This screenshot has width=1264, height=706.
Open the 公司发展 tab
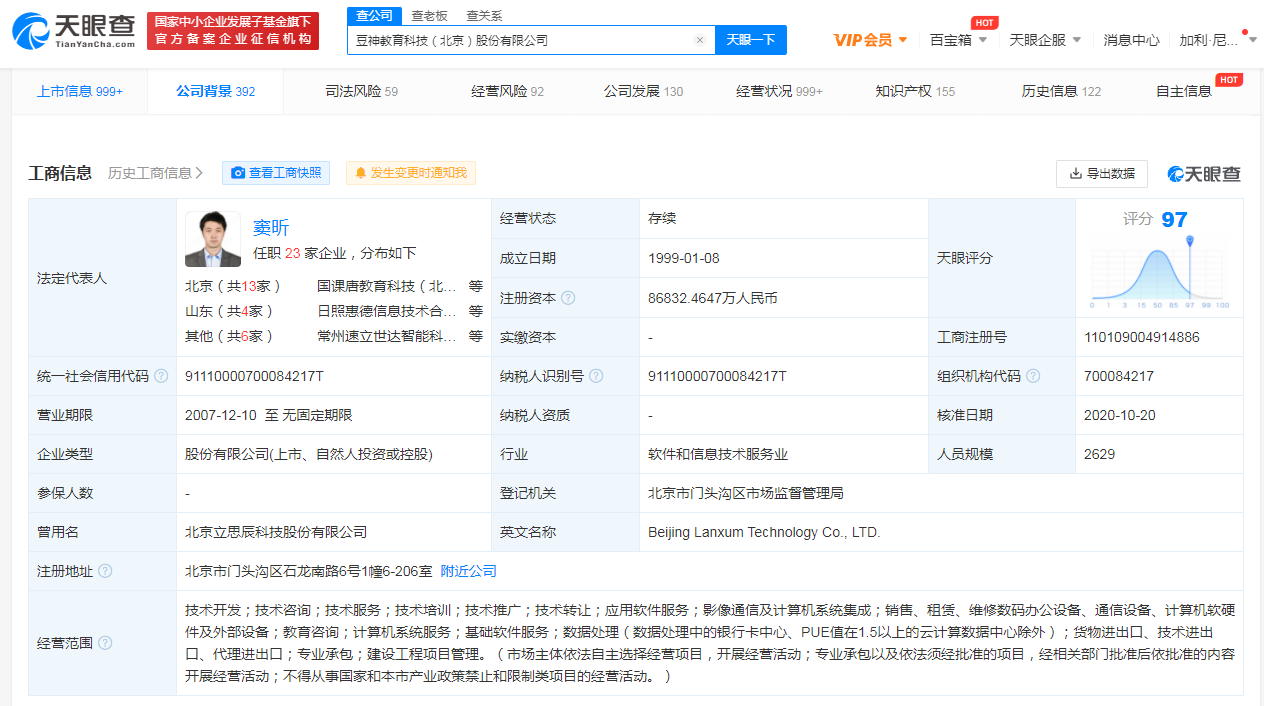point(643,91)
